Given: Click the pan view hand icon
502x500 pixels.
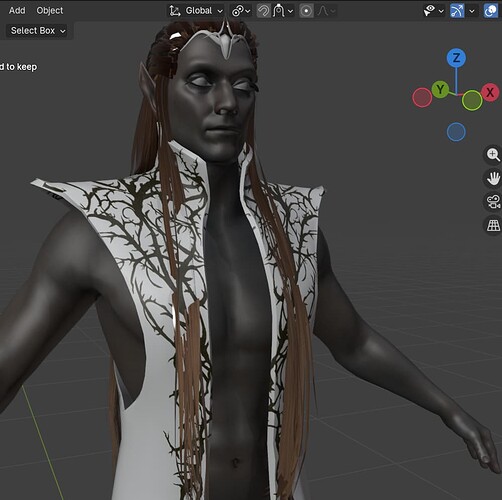Looking at the screenshot, I should tap(493, 178).
